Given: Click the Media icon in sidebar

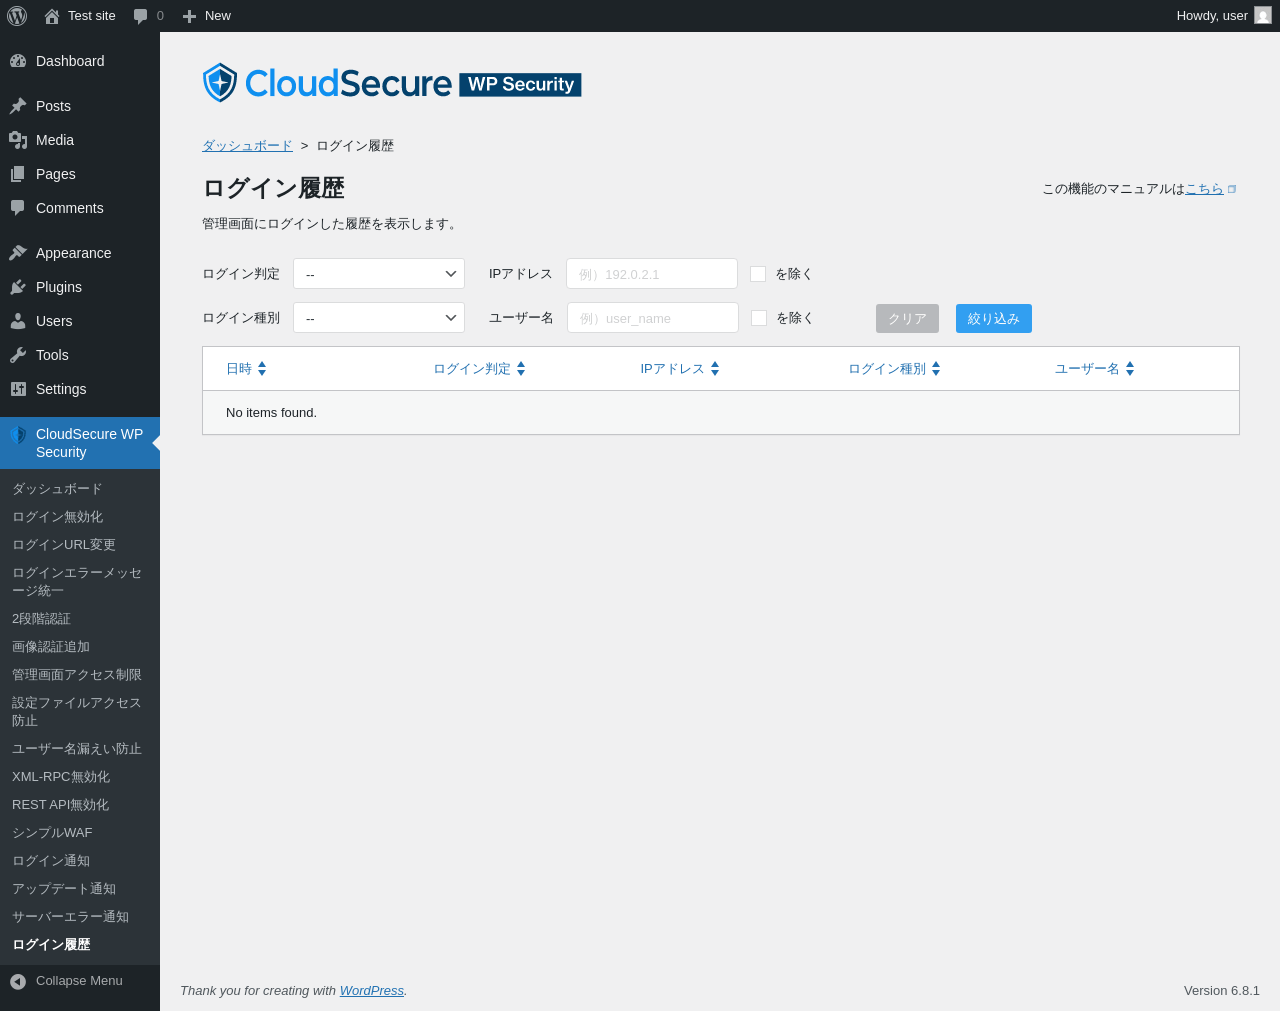Looking at the screenshot, I should pyautogui.click(x=18, y=140).
